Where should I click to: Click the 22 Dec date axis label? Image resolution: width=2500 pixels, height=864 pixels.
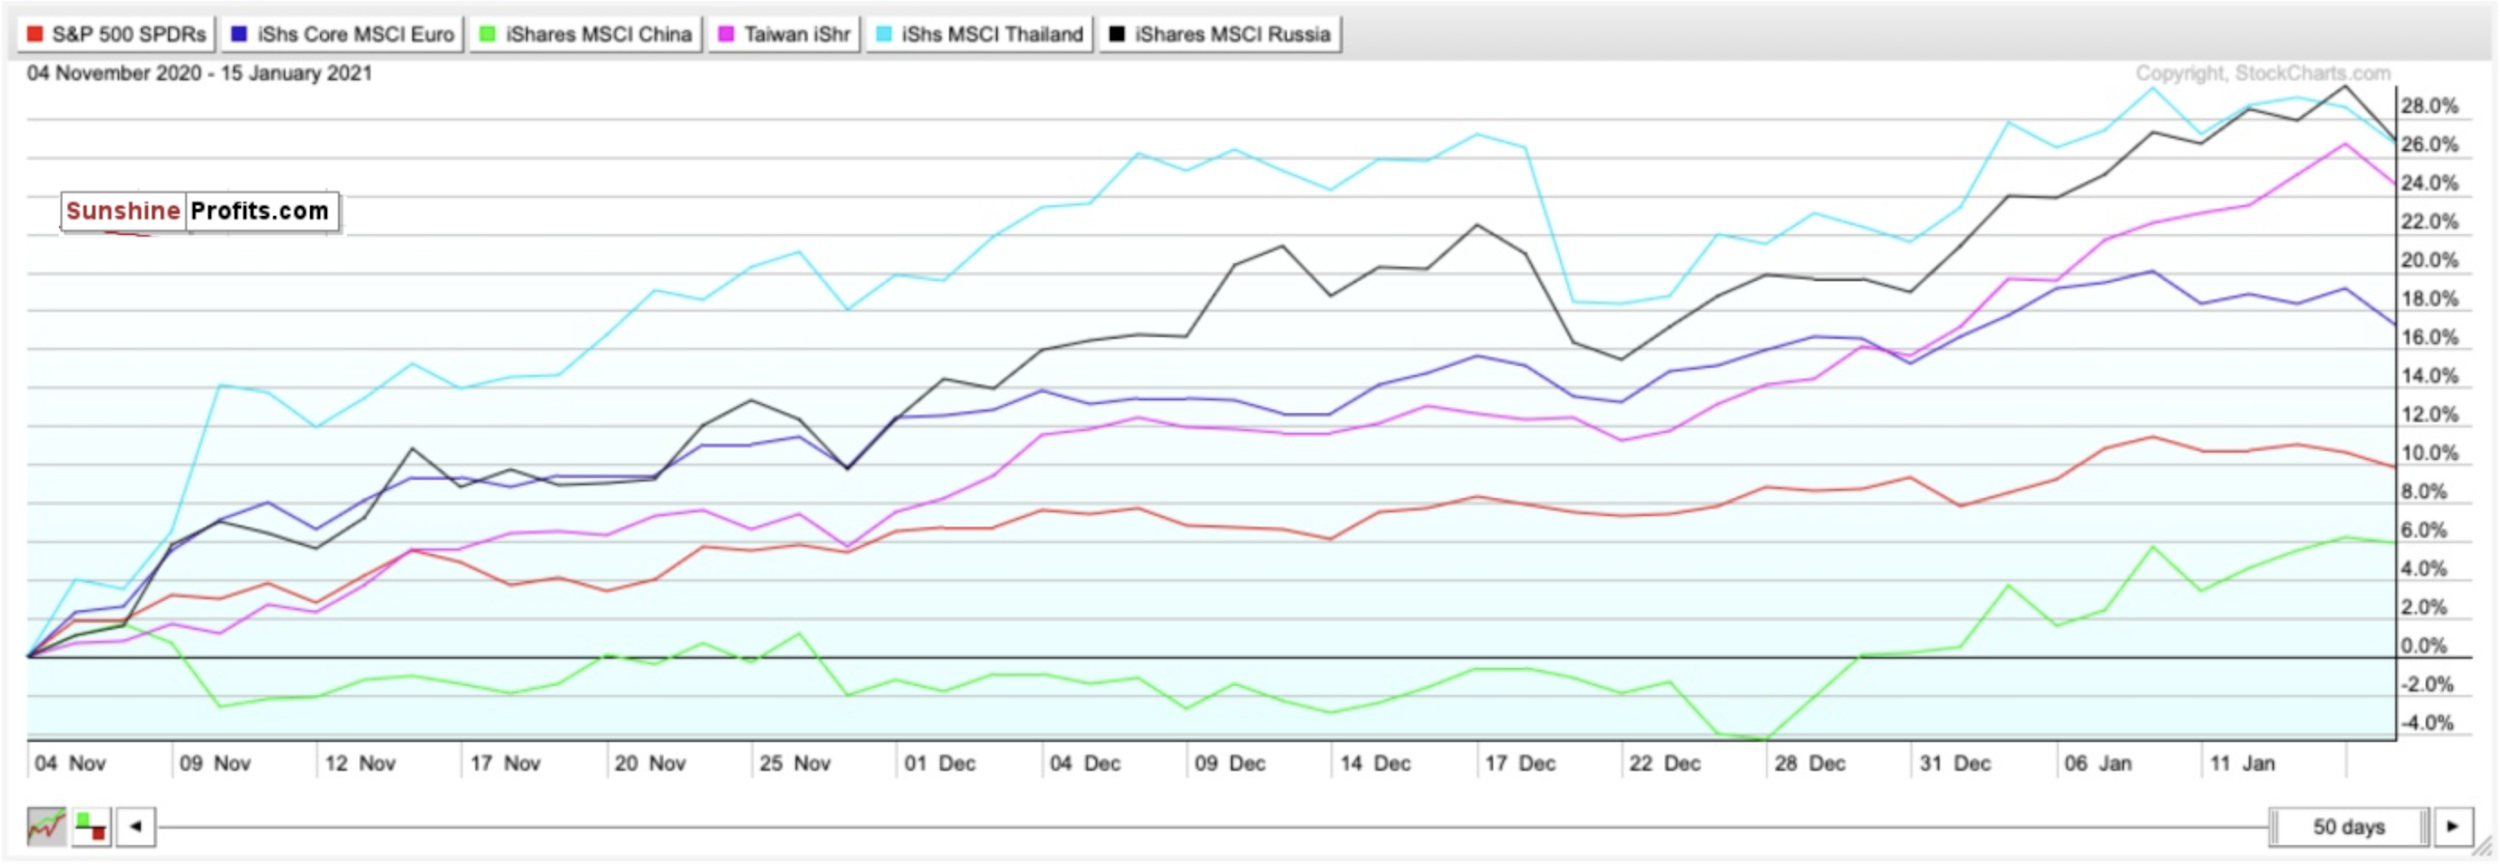pos(1665,764)
